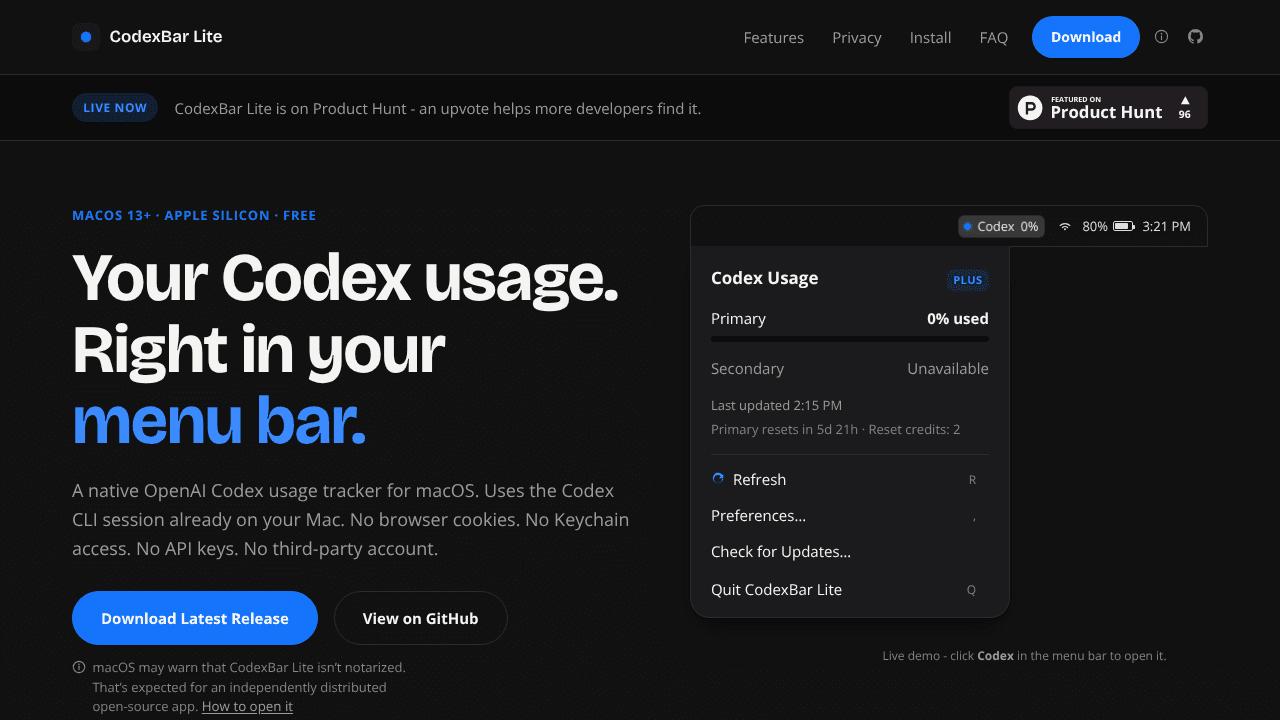Click the blue Download button in header
This screenshot has height=720, width=1280.
pos(1086,37)
